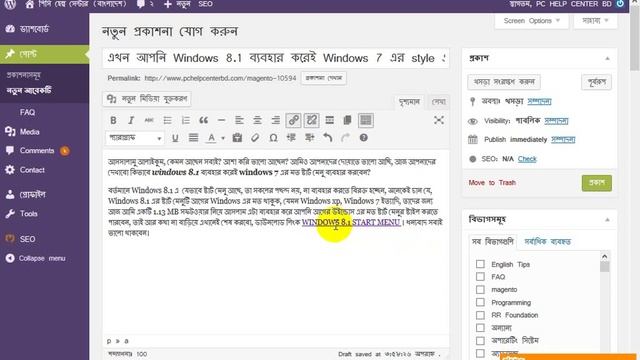
Task: Align text right
Action: [x=276, y=120]
